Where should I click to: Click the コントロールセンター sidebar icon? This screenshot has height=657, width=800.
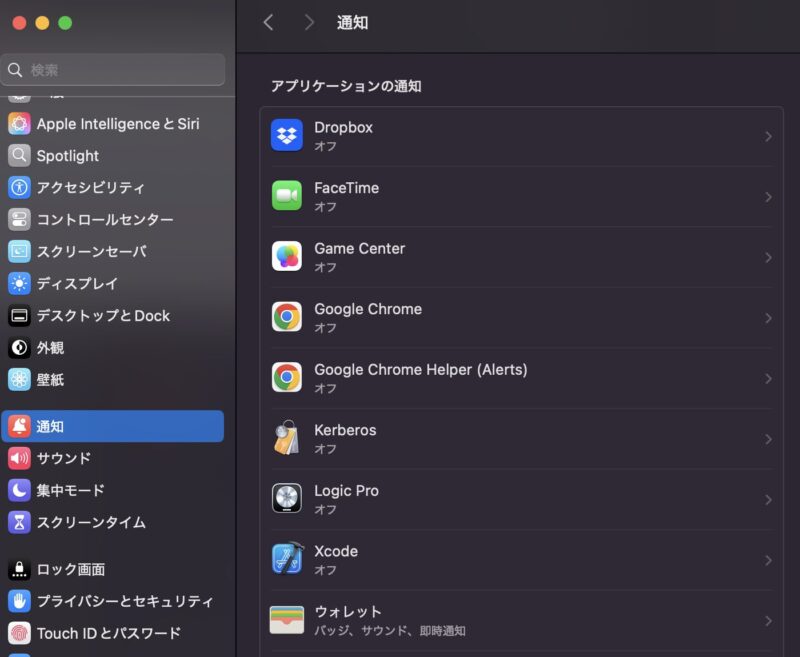pos(19,220)
